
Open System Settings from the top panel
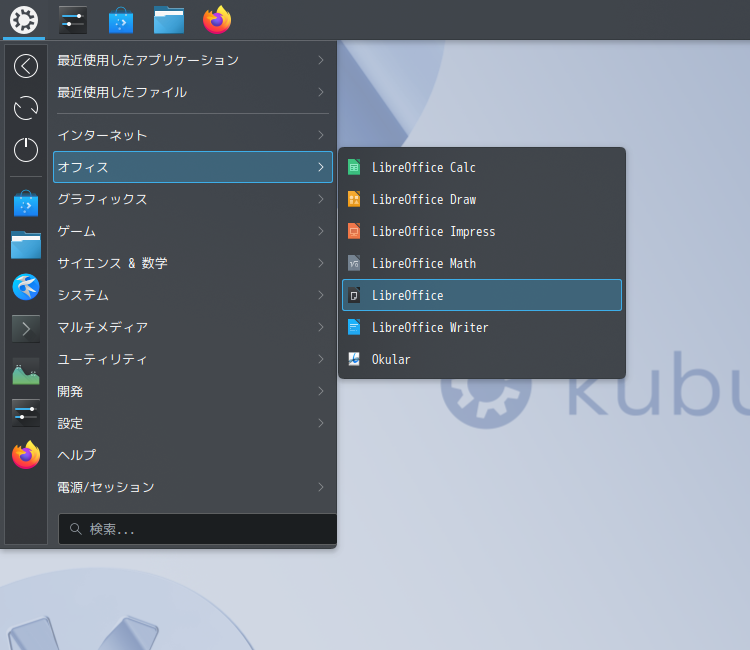pos(73,20)
